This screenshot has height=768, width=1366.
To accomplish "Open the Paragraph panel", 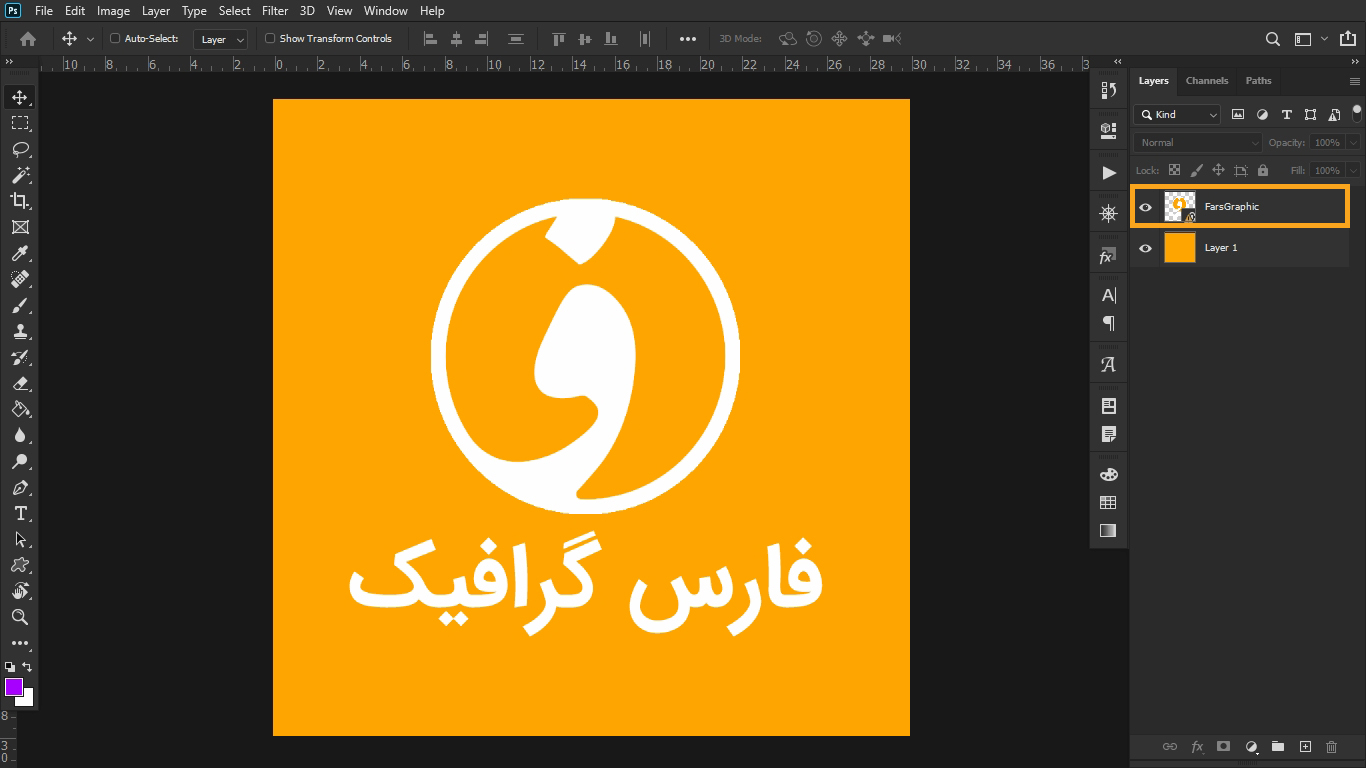I will (x=1107, y=323).
